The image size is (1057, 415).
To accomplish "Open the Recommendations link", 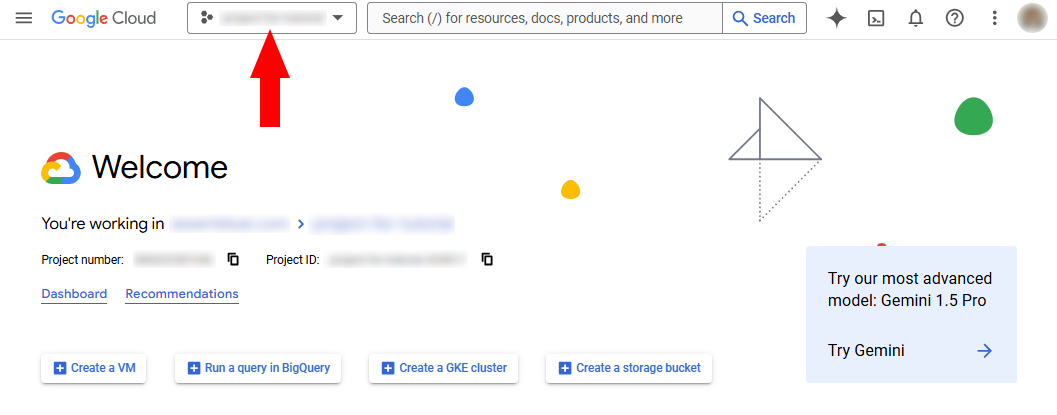I will 182,294.
